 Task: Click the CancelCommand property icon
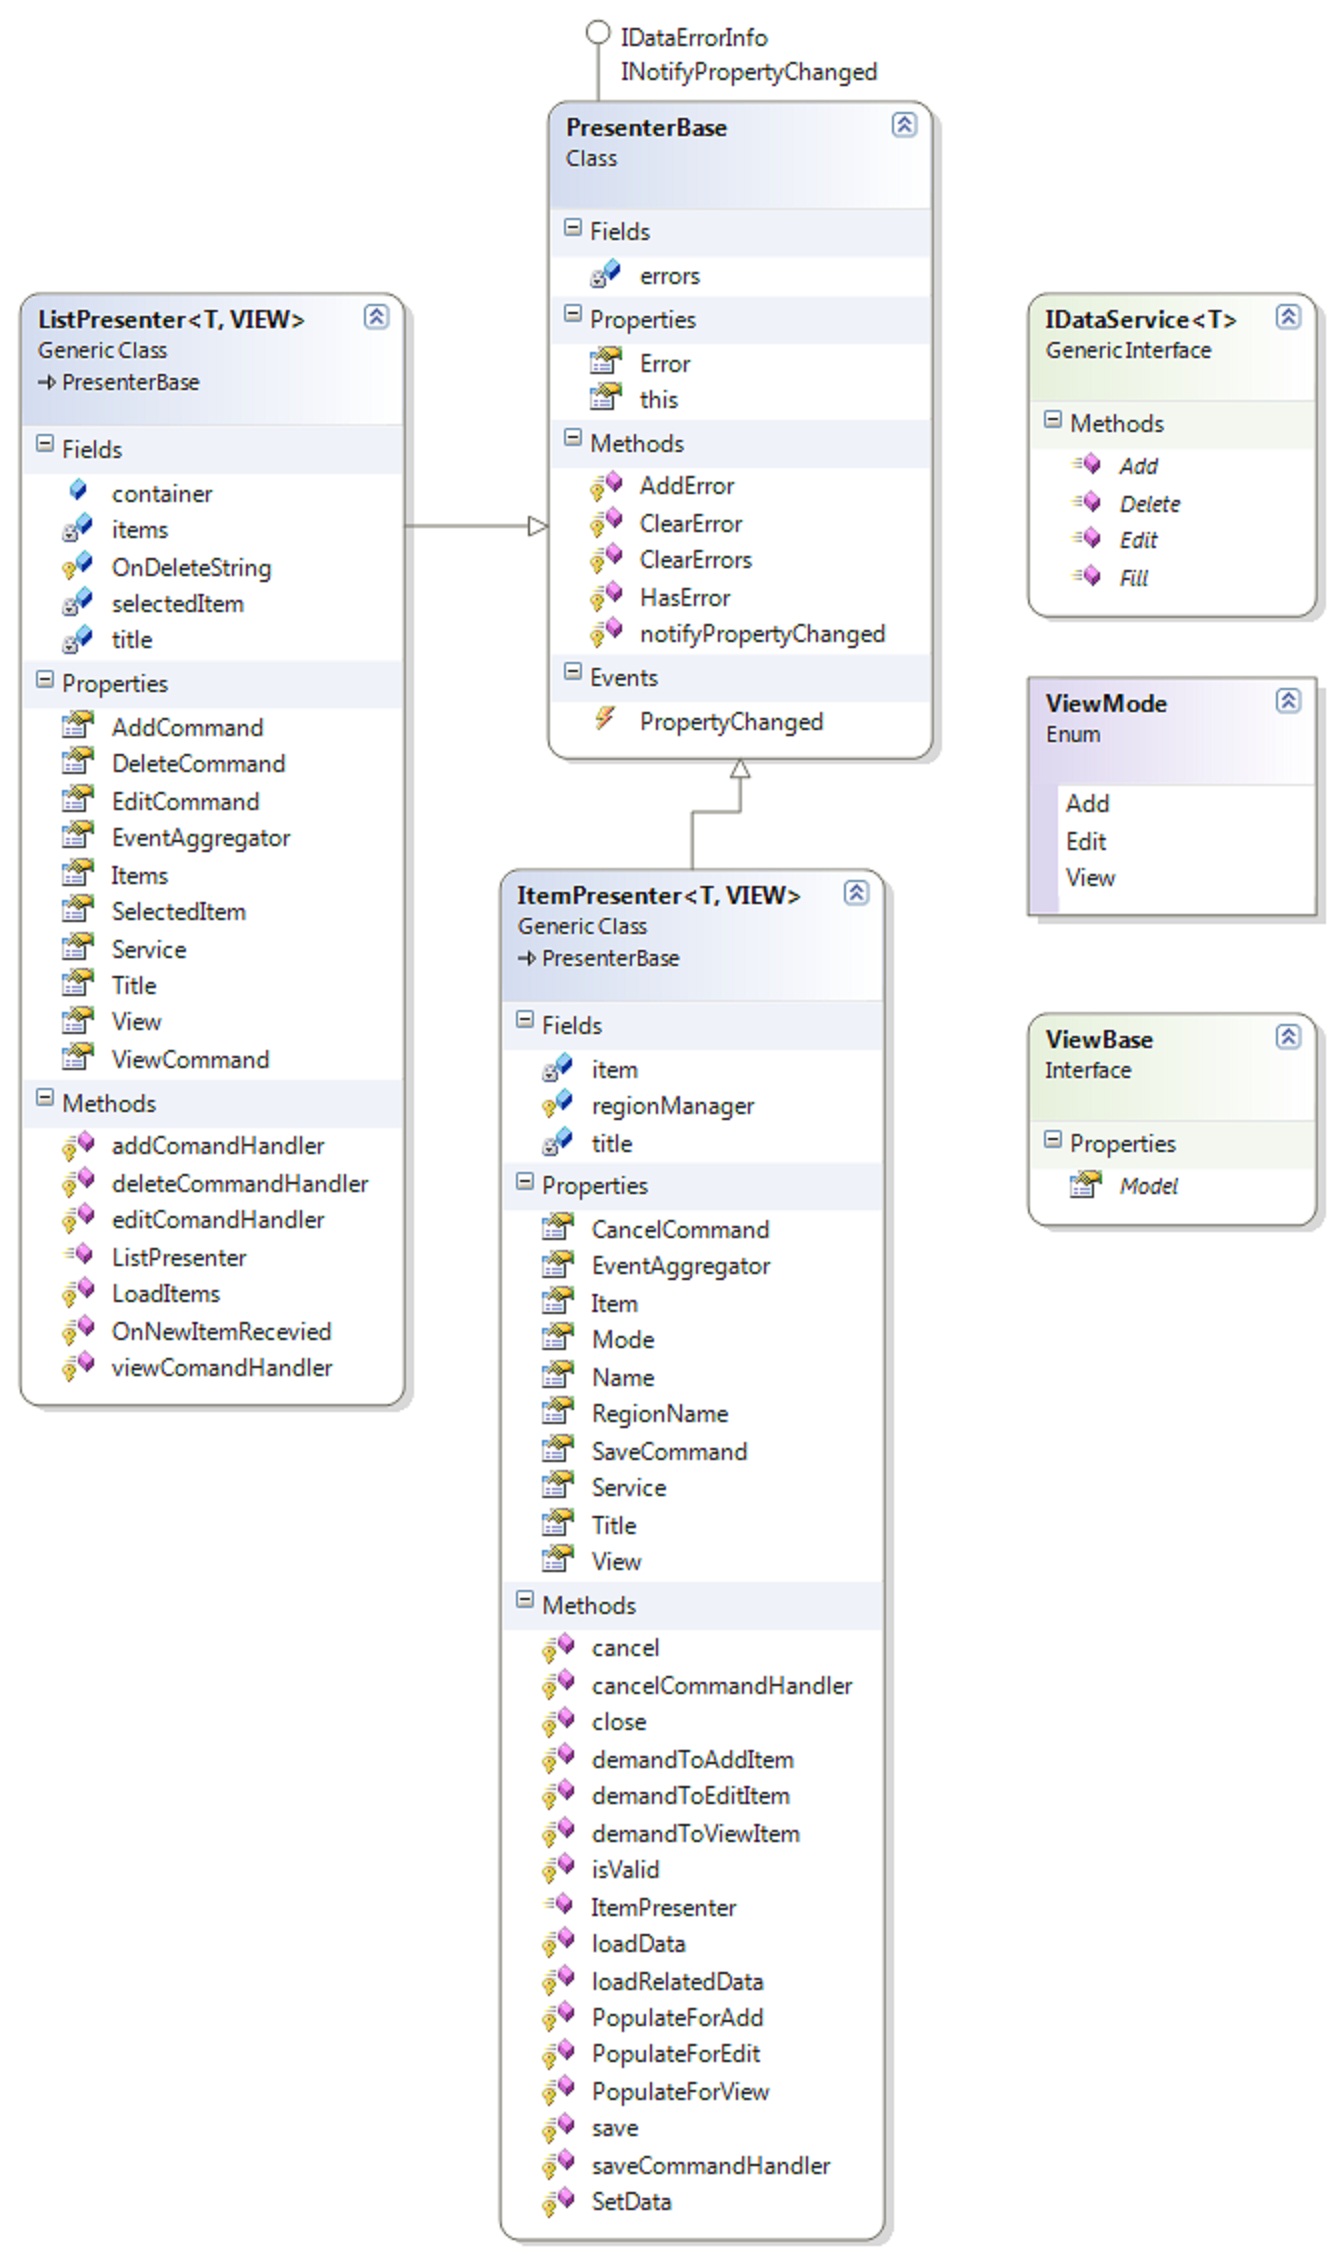click(557, 1228)
